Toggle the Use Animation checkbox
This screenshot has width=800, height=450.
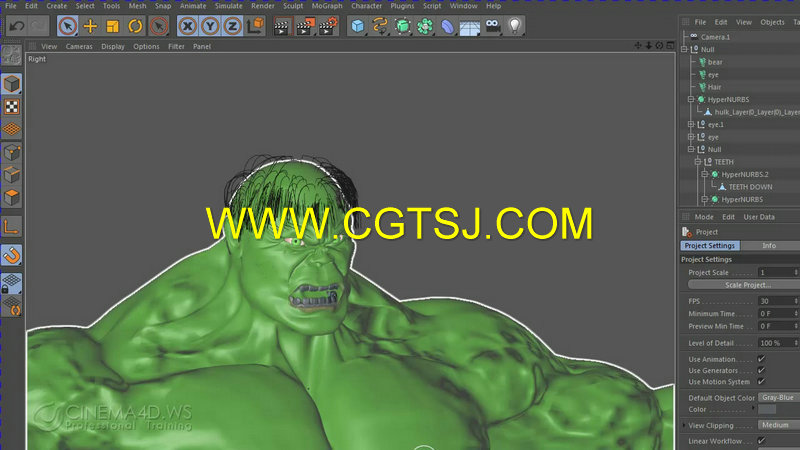761,359
